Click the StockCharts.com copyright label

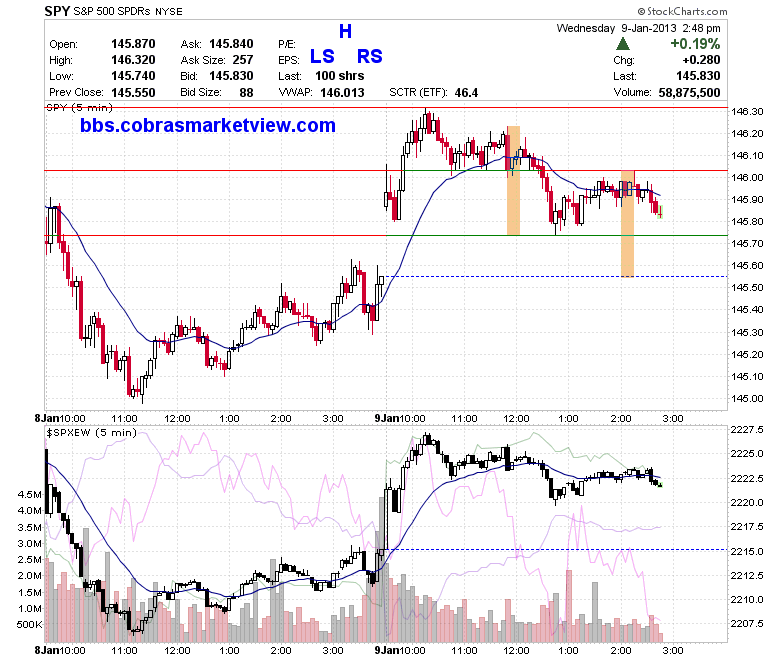tap(682, 11)
